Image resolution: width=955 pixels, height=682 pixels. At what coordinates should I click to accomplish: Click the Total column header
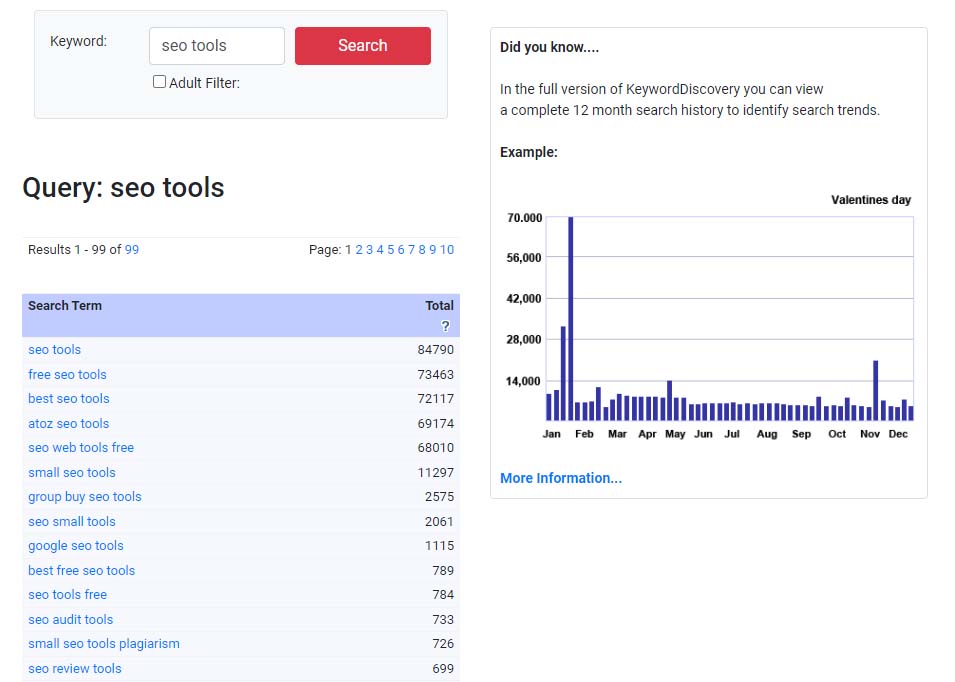point(439,306)
